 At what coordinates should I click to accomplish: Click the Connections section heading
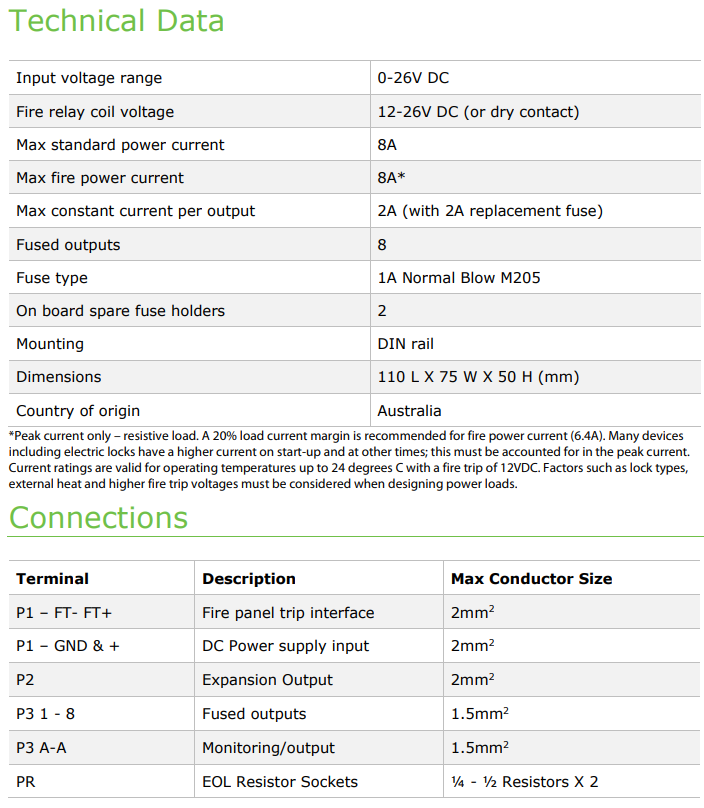(x=98, y=517)
